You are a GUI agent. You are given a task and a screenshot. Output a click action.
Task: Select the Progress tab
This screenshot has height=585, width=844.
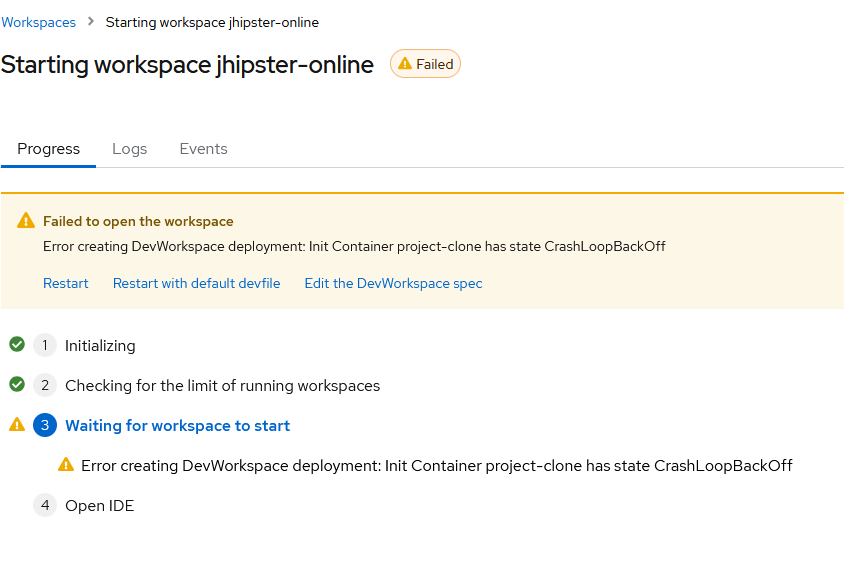click(48, 149)
